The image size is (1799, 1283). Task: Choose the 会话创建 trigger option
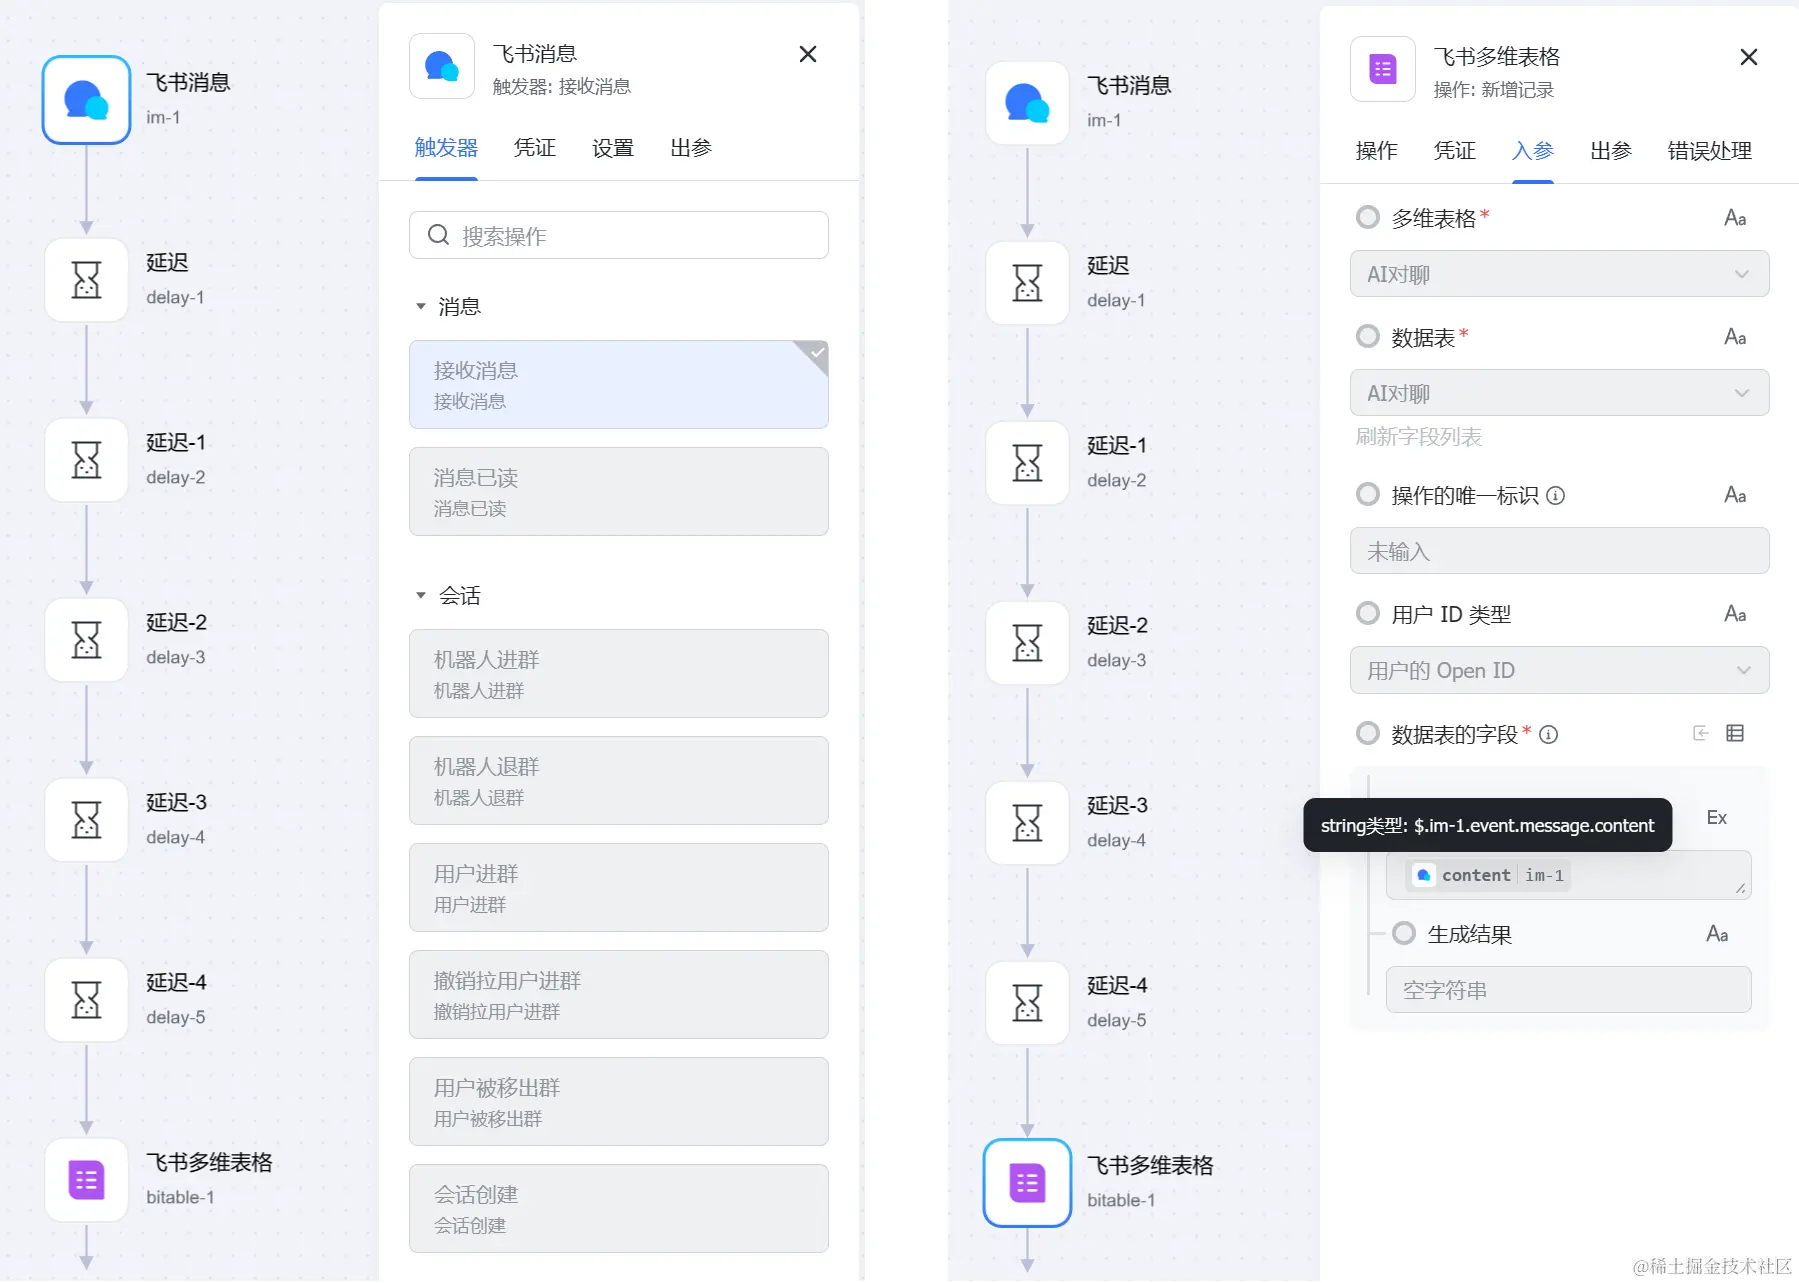point(619,1209)
